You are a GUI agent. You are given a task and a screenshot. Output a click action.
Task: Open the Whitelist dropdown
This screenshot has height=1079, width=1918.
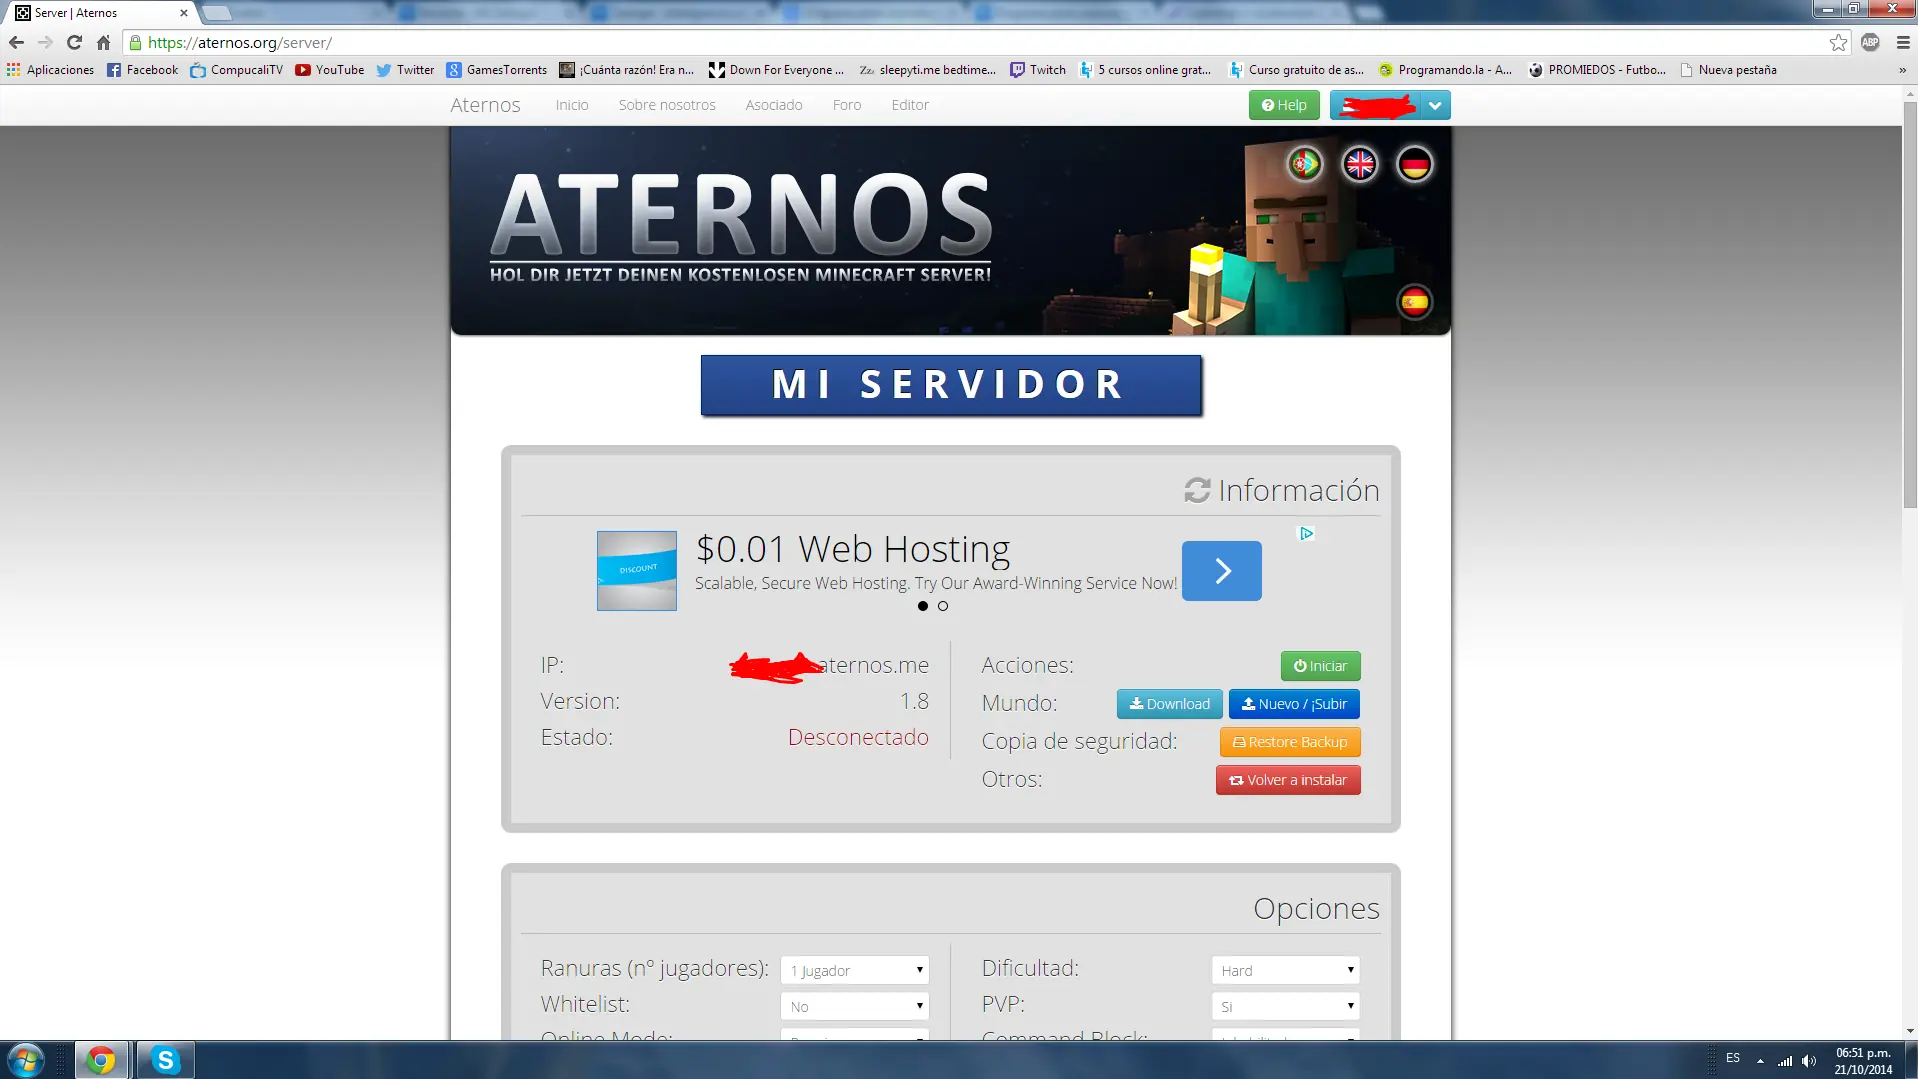pyautogui.click(x=854, y=1006)
